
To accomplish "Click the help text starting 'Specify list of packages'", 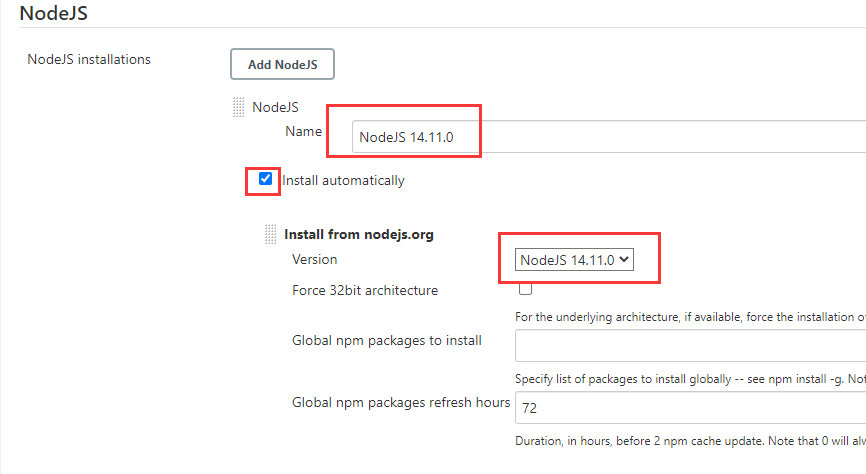I will [x=690, y=378].
